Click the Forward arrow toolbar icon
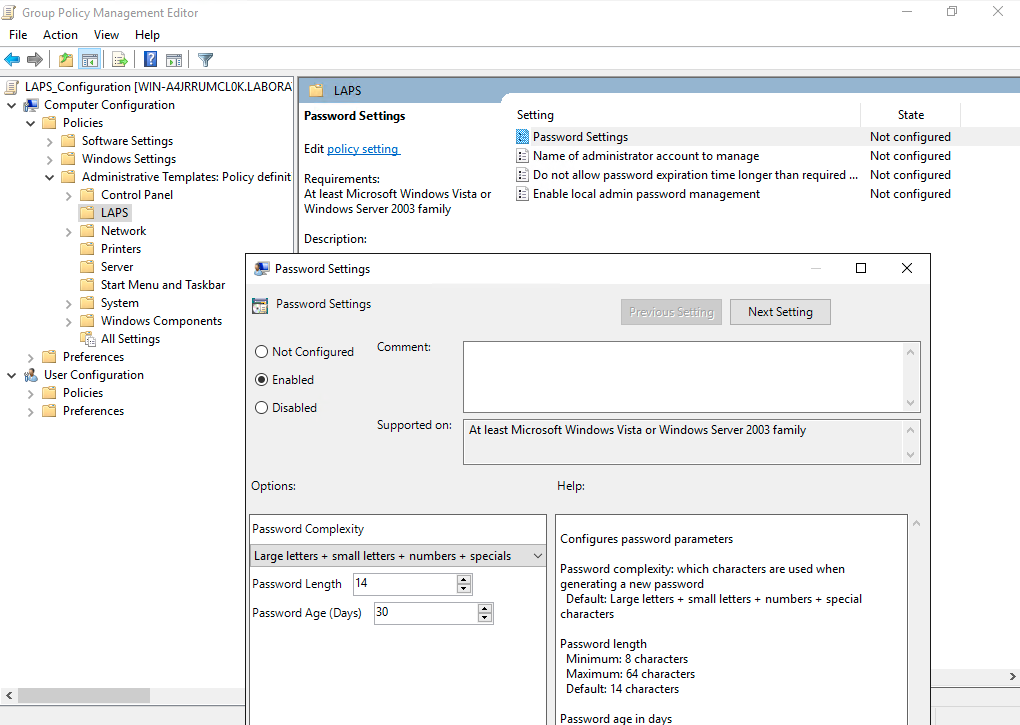Screen dimensions: 1020x725 (34, 60)
